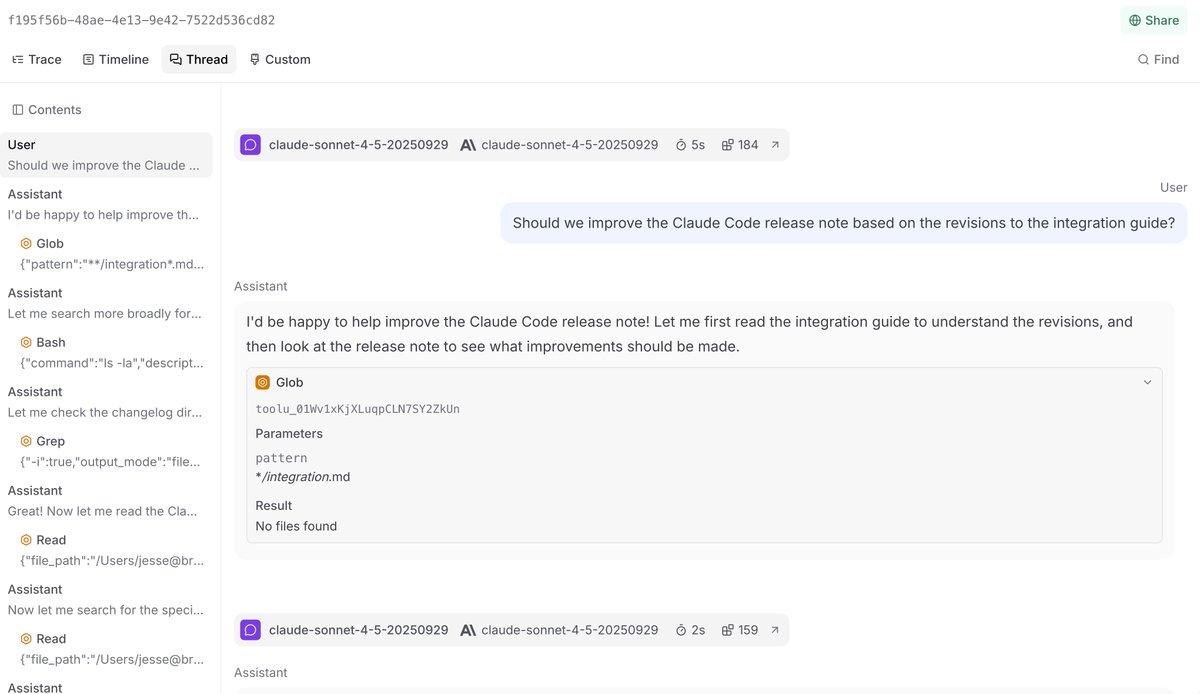Click the 159 token count
Image resolution: width=1200 pixels, height=694 pixels.
coord(740,630)
